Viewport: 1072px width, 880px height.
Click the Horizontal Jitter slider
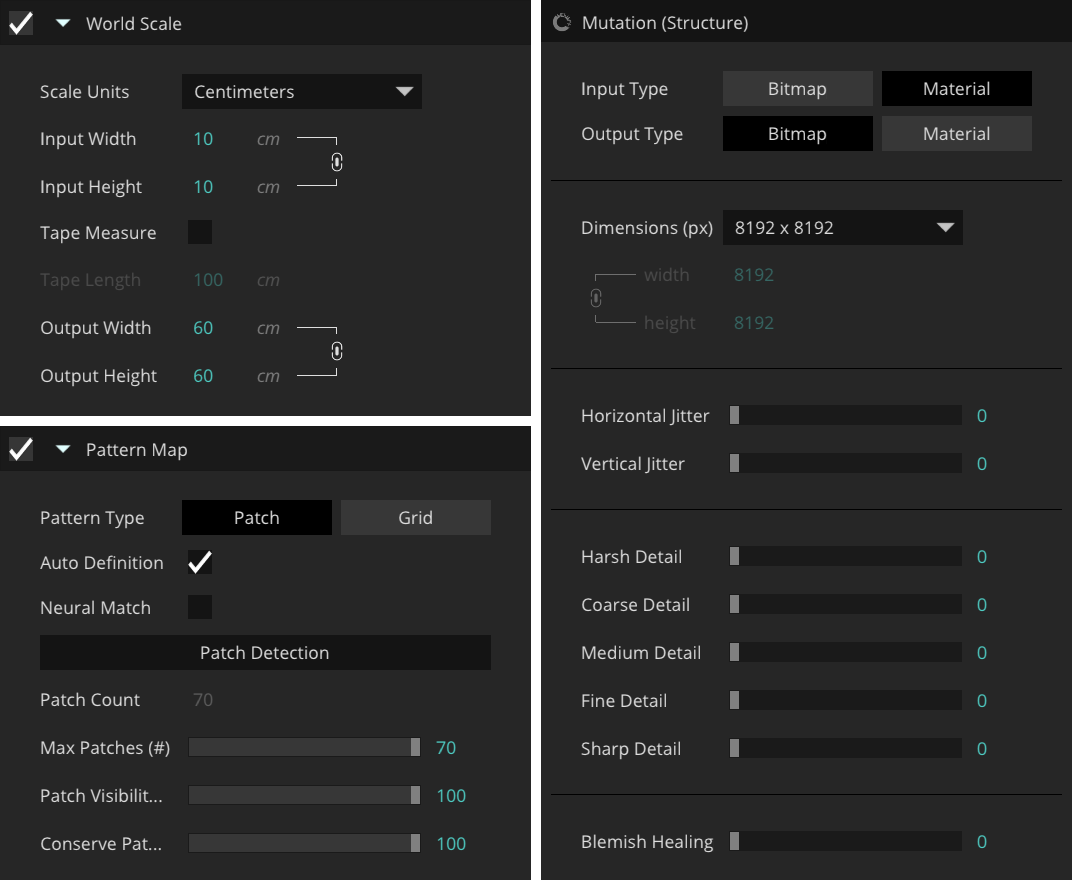(845, 415)
